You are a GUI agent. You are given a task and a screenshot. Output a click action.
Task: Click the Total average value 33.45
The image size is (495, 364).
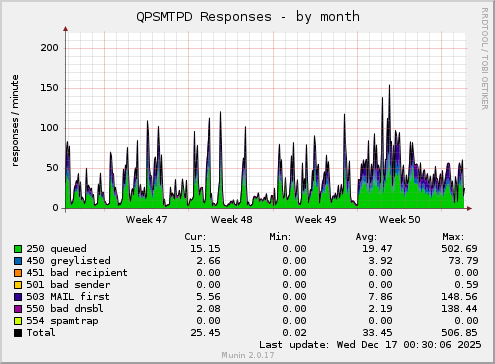[377, 333]
